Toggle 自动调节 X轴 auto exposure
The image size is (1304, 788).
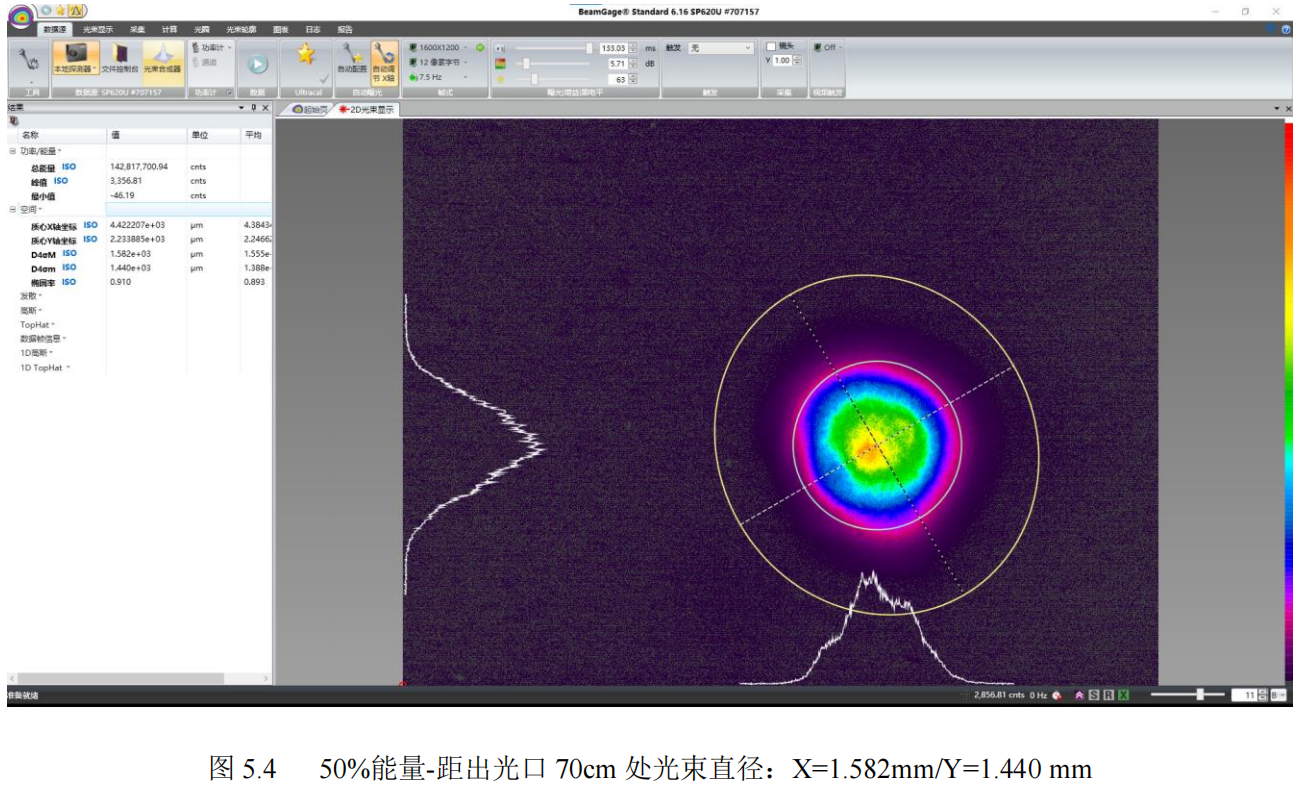pos(384,58)
